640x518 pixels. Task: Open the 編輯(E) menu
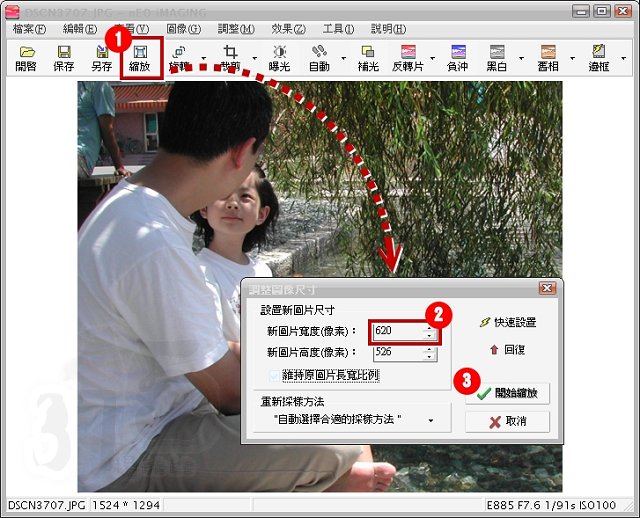80,29
